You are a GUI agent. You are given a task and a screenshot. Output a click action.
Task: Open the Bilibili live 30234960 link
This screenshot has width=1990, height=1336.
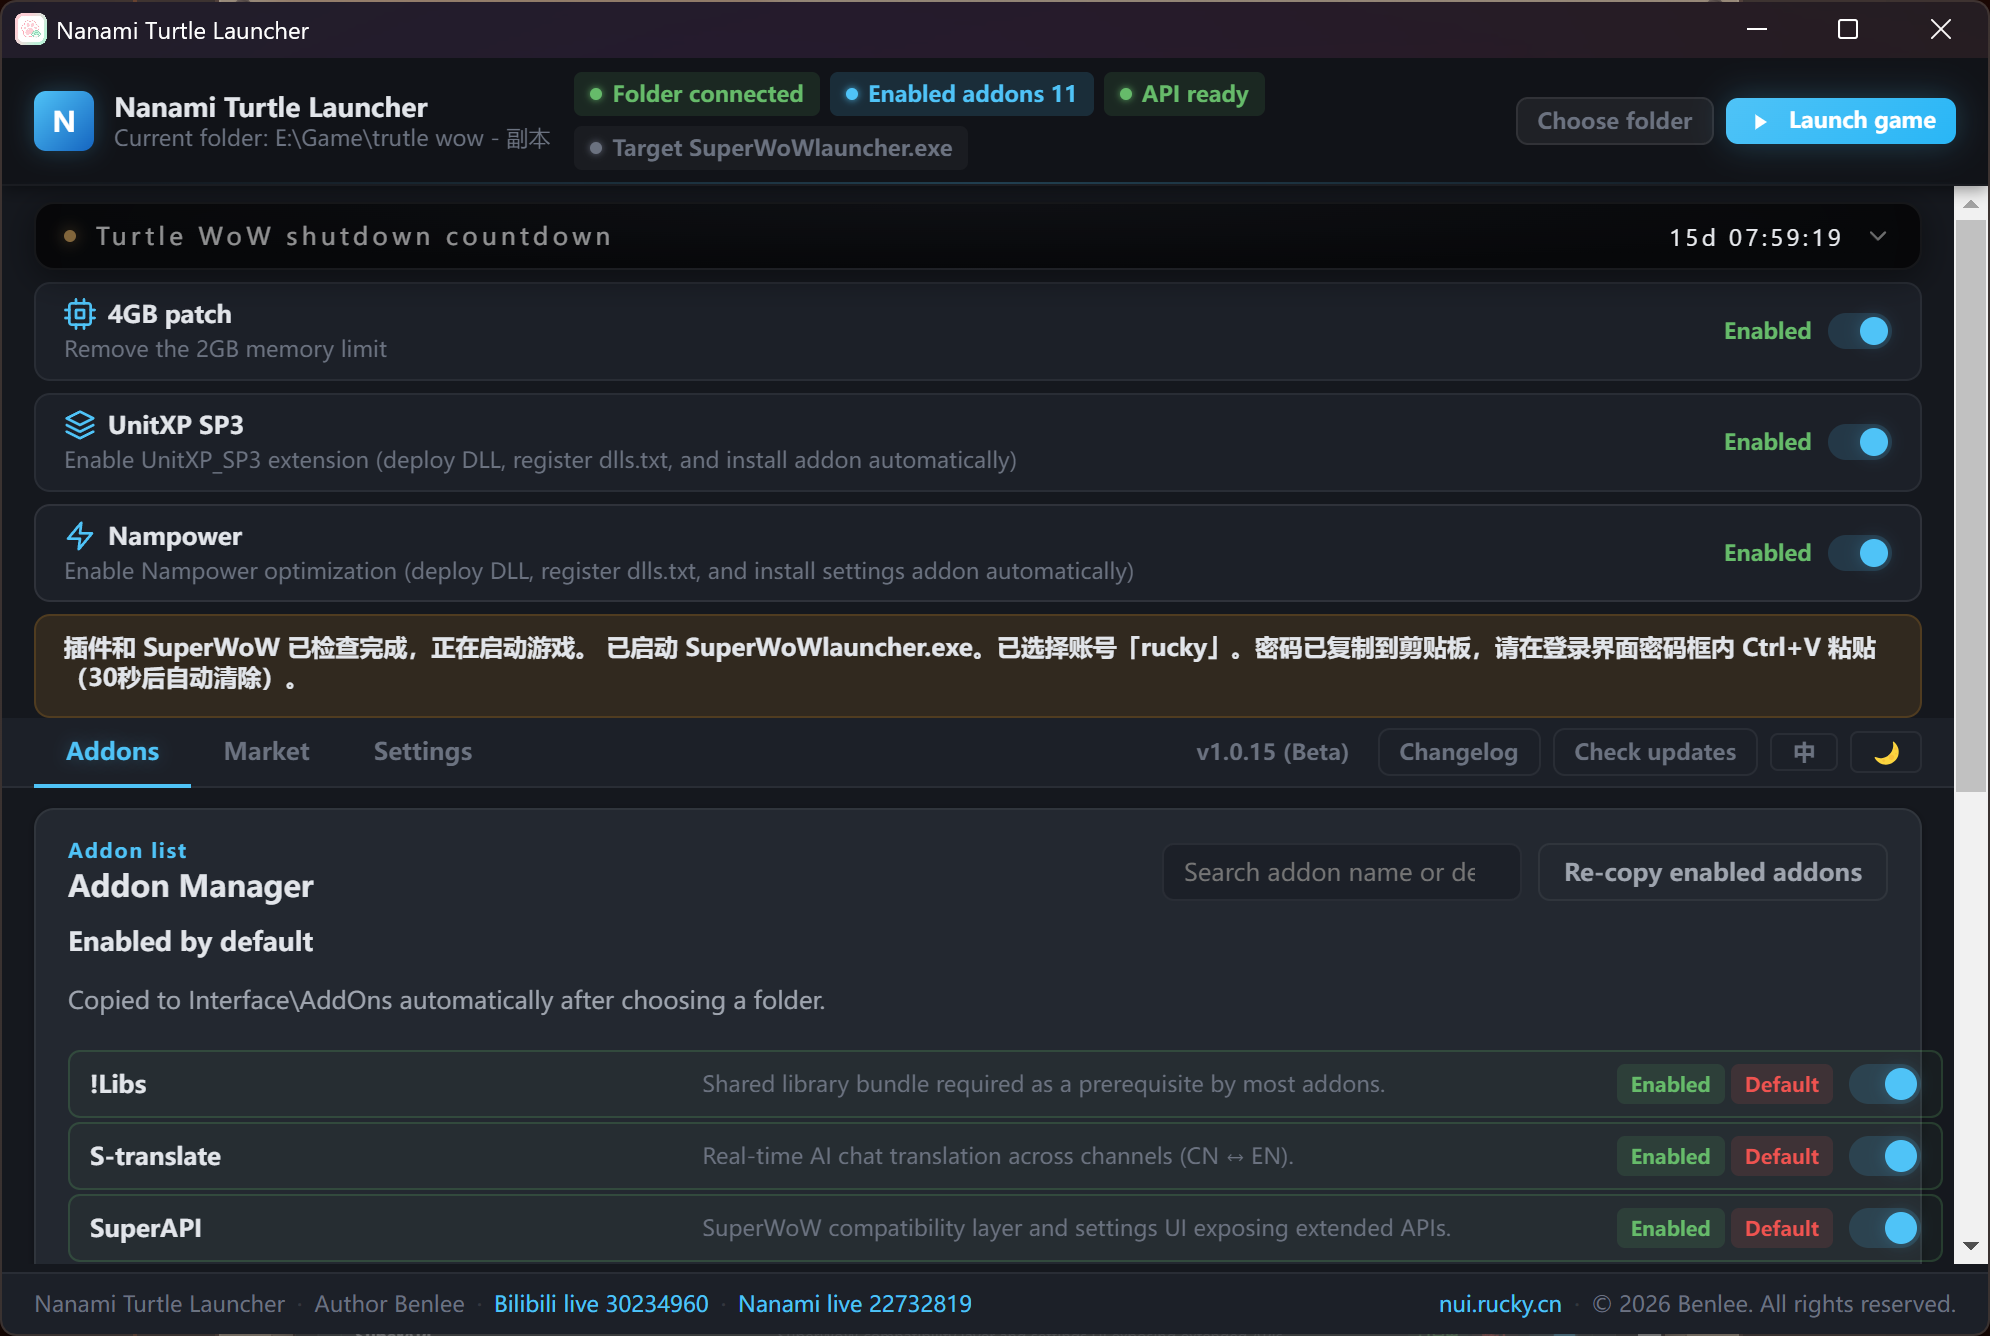point(601,1304)
